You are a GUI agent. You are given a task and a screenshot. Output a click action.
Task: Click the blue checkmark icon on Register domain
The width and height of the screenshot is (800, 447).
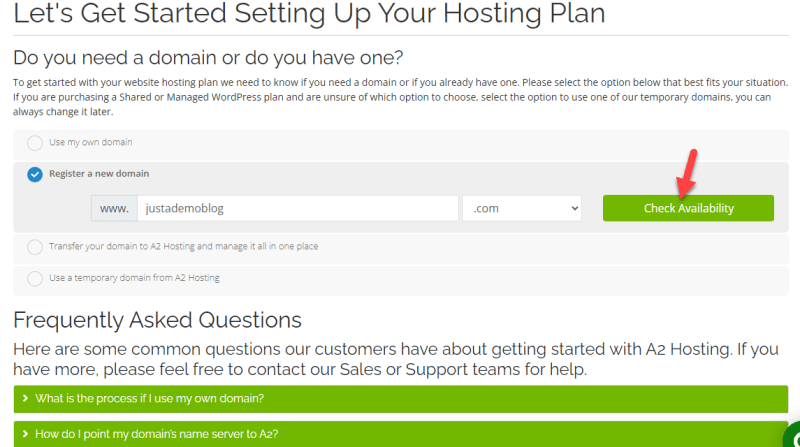pos(35,175)
